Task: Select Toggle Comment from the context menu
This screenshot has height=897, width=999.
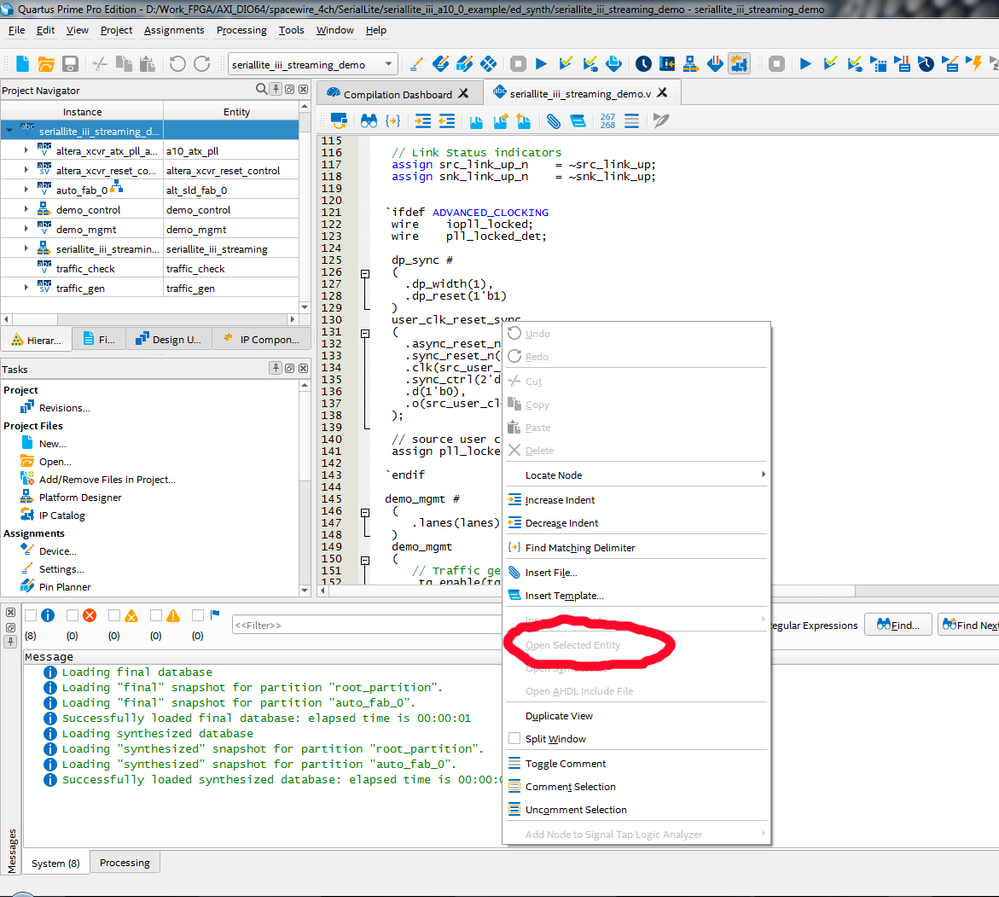Action: click(565, 763)
